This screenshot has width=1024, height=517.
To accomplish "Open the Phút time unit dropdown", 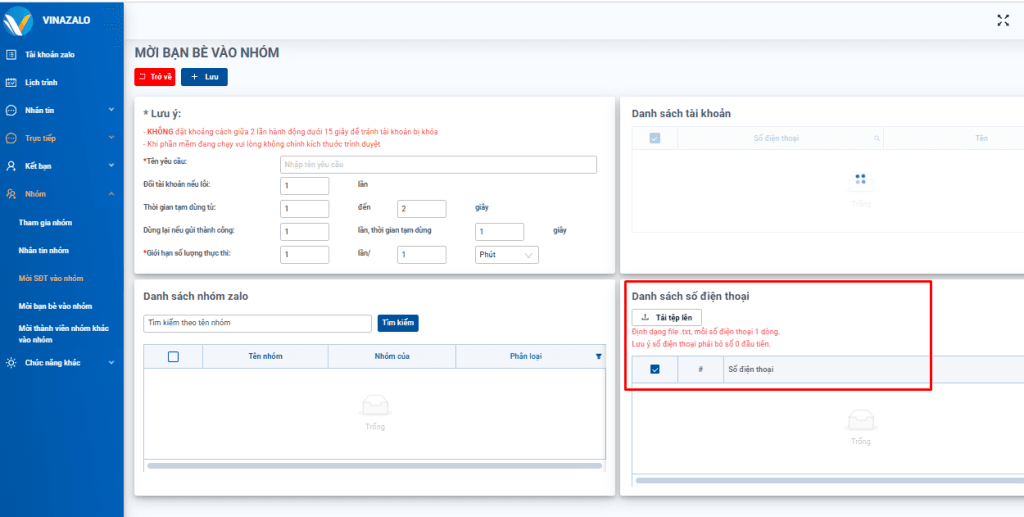I will [507, 255].
